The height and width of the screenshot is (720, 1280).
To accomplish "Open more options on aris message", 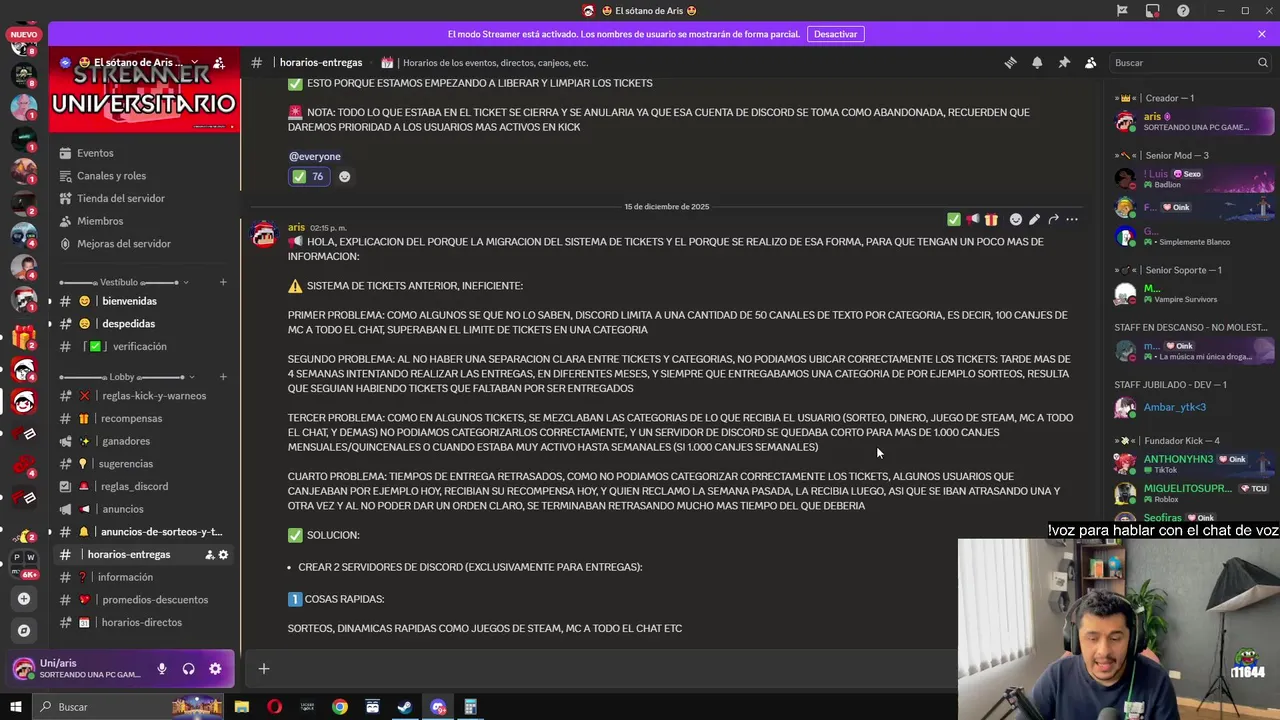I will tap(1072, 219).
